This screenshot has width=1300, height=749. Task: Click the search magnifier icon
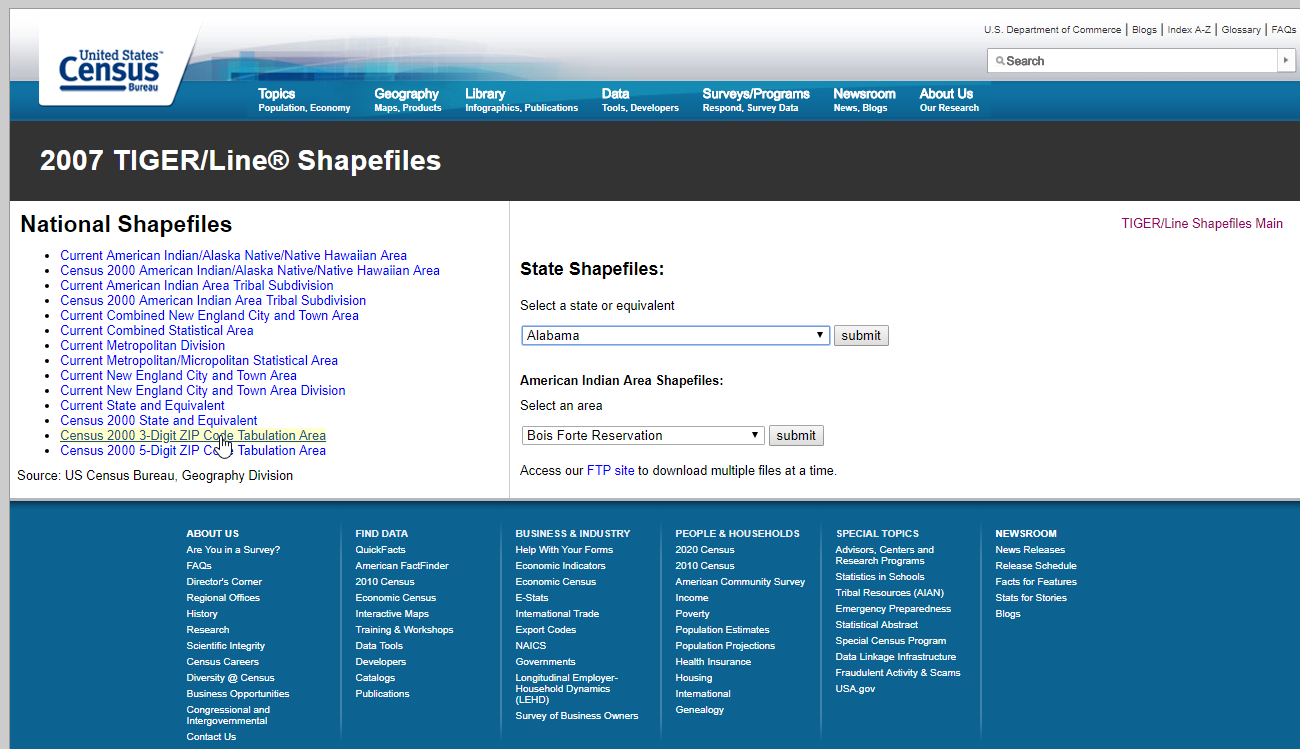click(x=999, y=61)
